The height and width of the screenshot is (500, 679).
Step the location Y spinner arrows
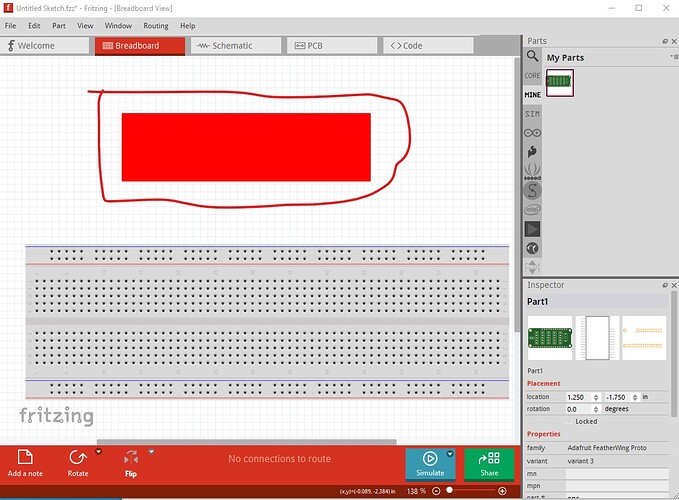point(635,397)
